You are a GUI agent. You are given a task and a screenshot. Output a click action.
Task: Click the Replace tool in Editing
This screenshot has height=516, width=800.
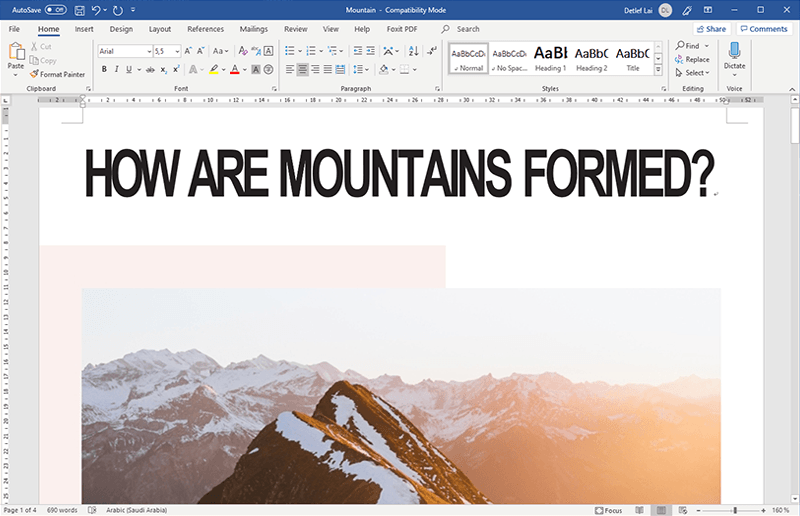[x=692, y=59]
